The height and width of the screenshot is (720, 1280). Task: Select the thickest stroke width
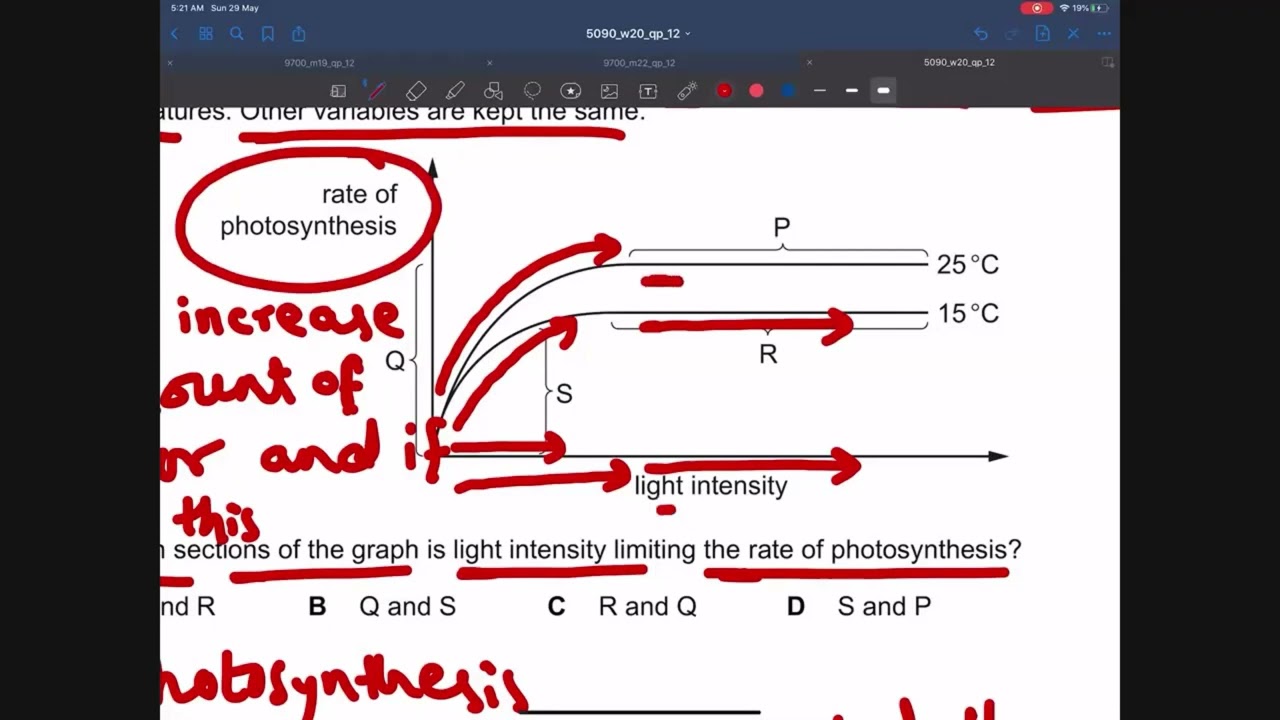(x=884, y=91)
